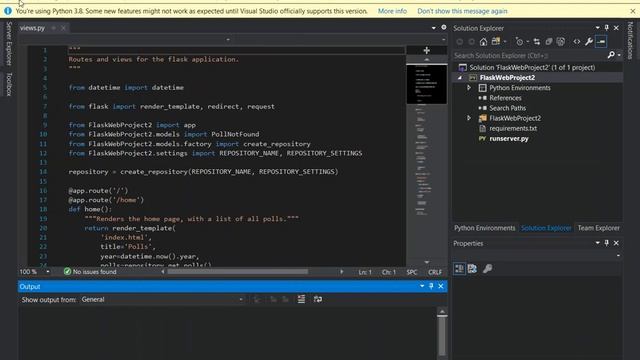Open the active documents list dropdown arrow
640x360 pixels.
tap(433, 28)
